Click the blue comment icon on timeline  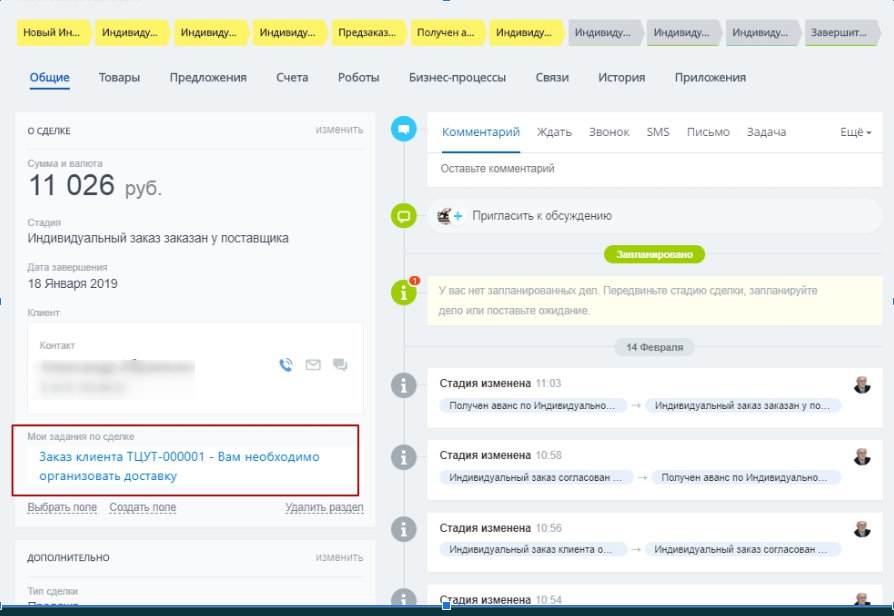[x=404, y=129]
